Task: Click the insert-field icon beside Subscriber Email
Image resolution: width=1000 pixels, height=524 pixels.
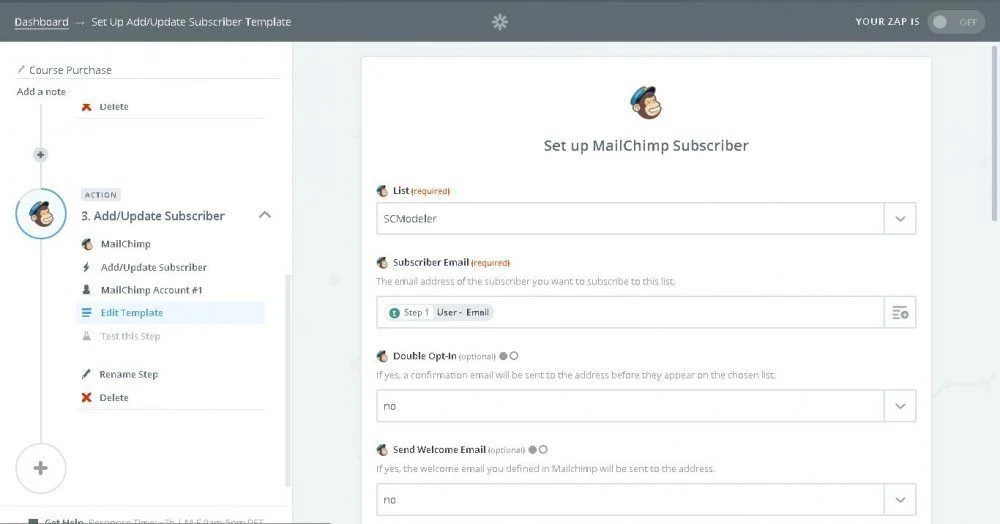Action: pos(900,313)
